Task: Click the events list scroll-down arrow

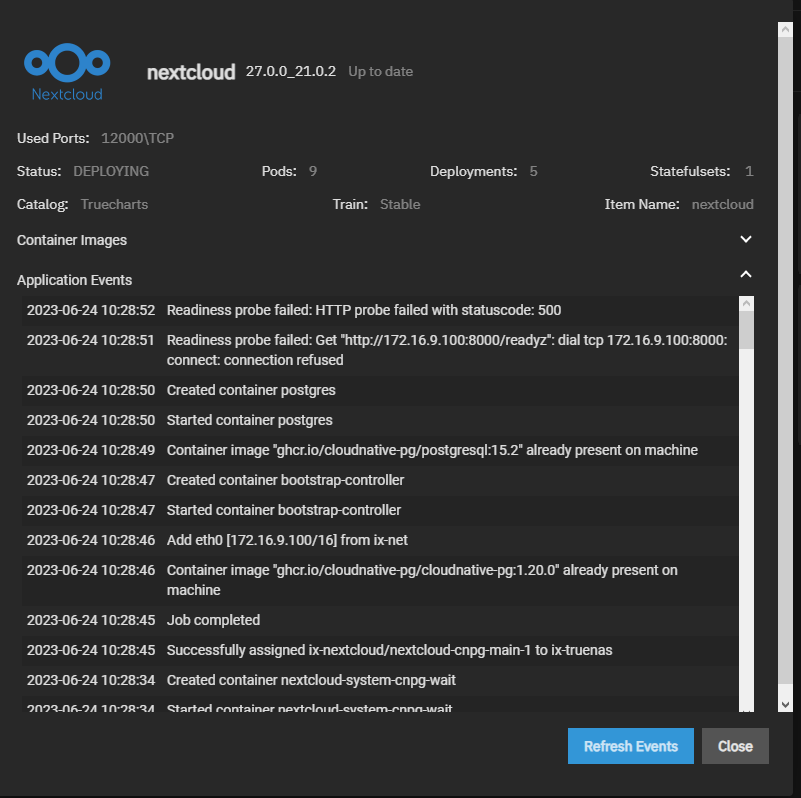Action: [746, 705]
